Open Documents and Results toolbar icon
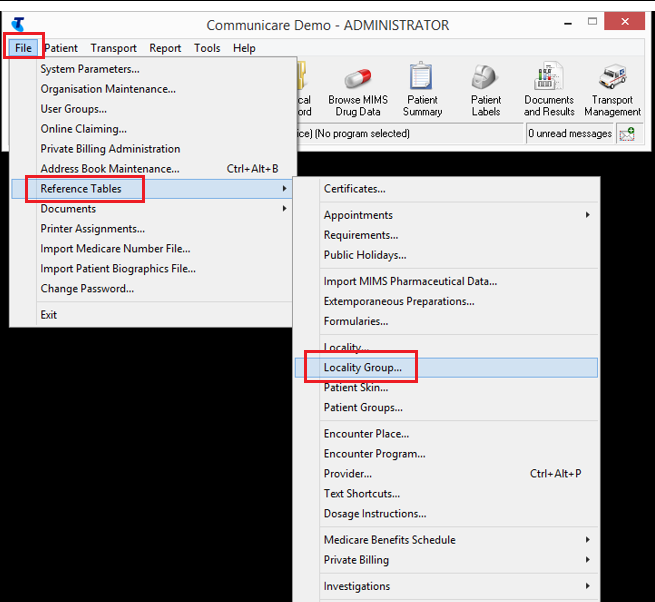This screenshot has height=602, width=655. (x=549, y=90)
